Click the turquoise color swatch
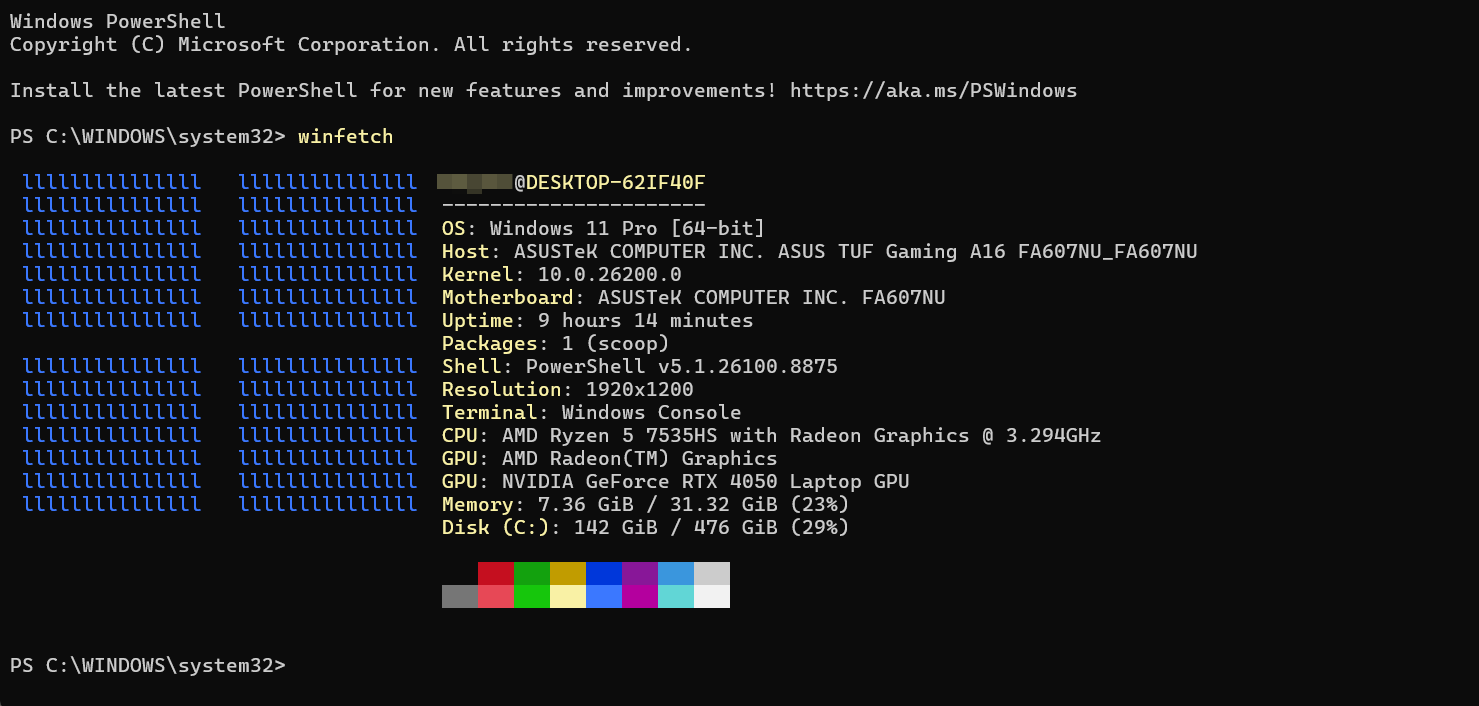 pyautogui.click(x=676, y=596)
